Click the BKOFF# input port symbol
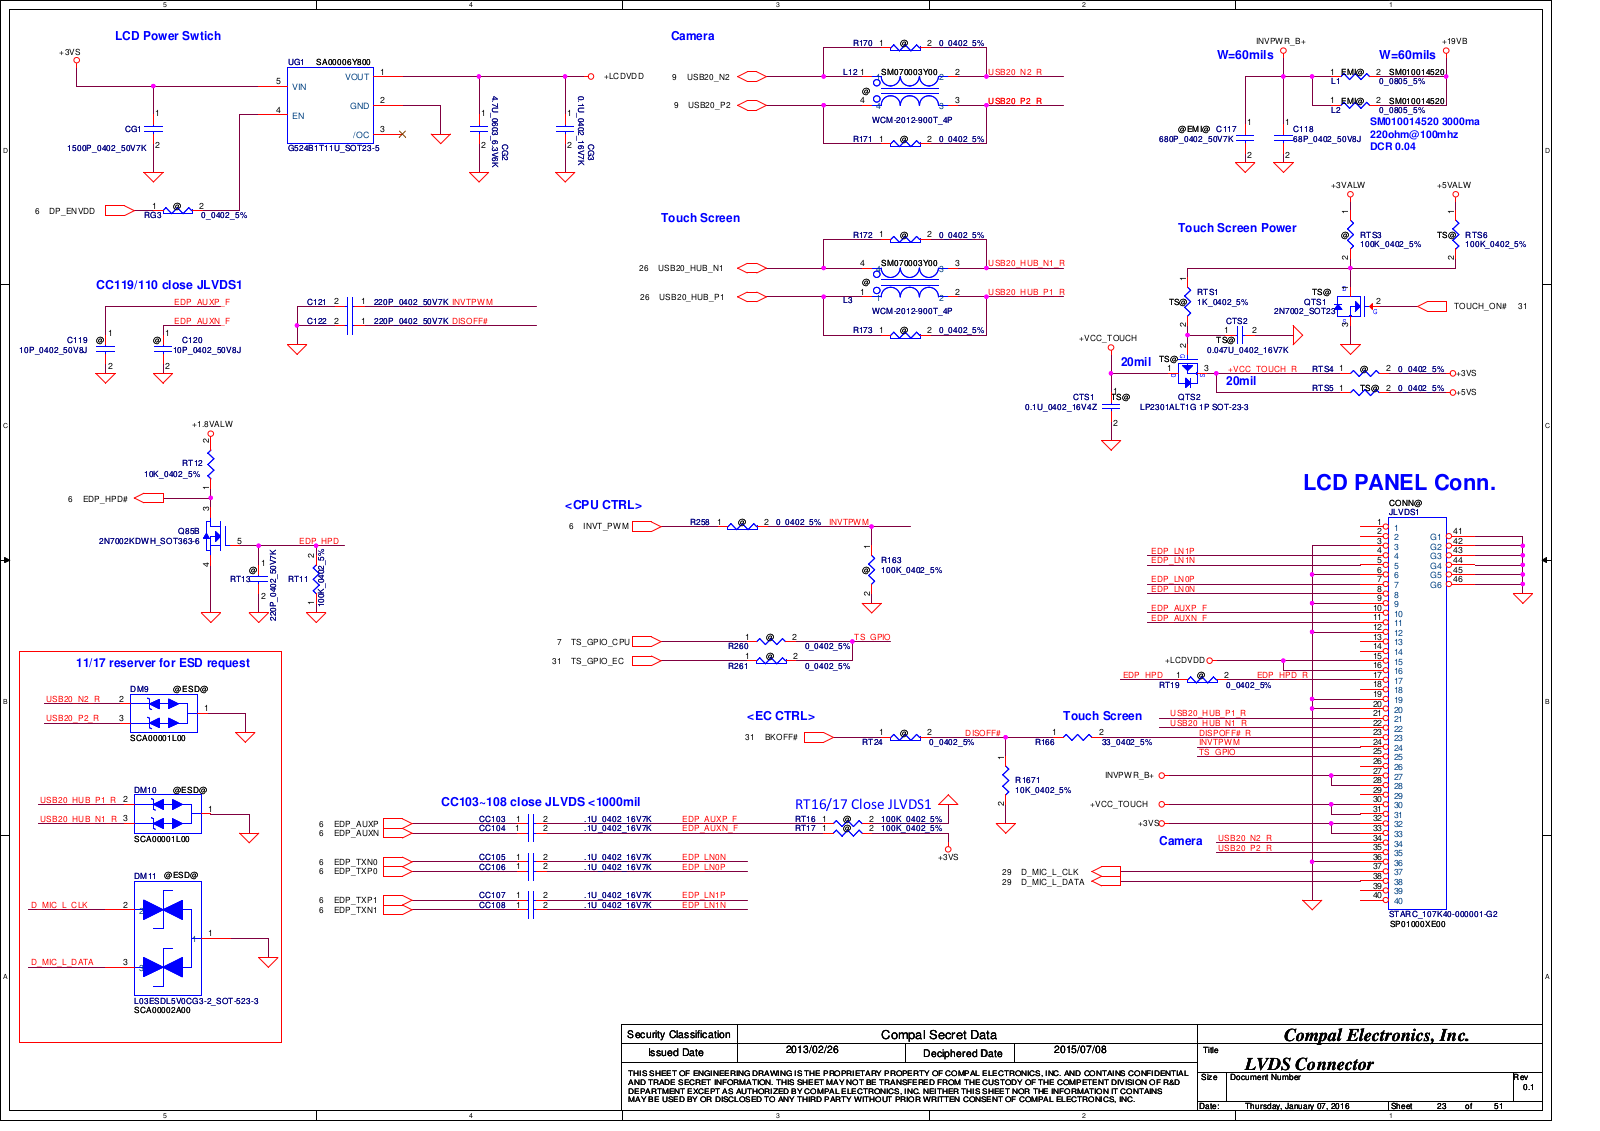 click(818, 738)
